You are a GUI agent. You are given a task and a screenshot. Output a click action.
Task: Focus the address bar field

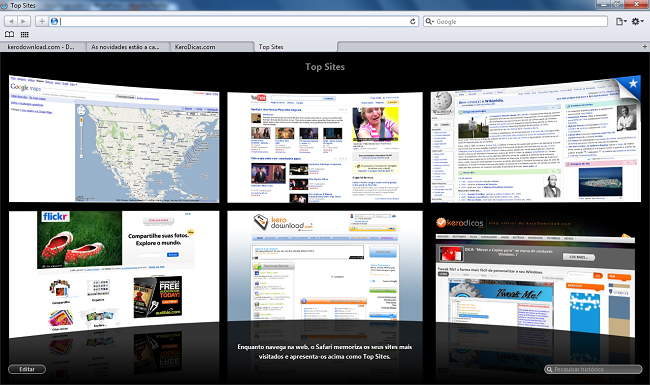[233, 21]
